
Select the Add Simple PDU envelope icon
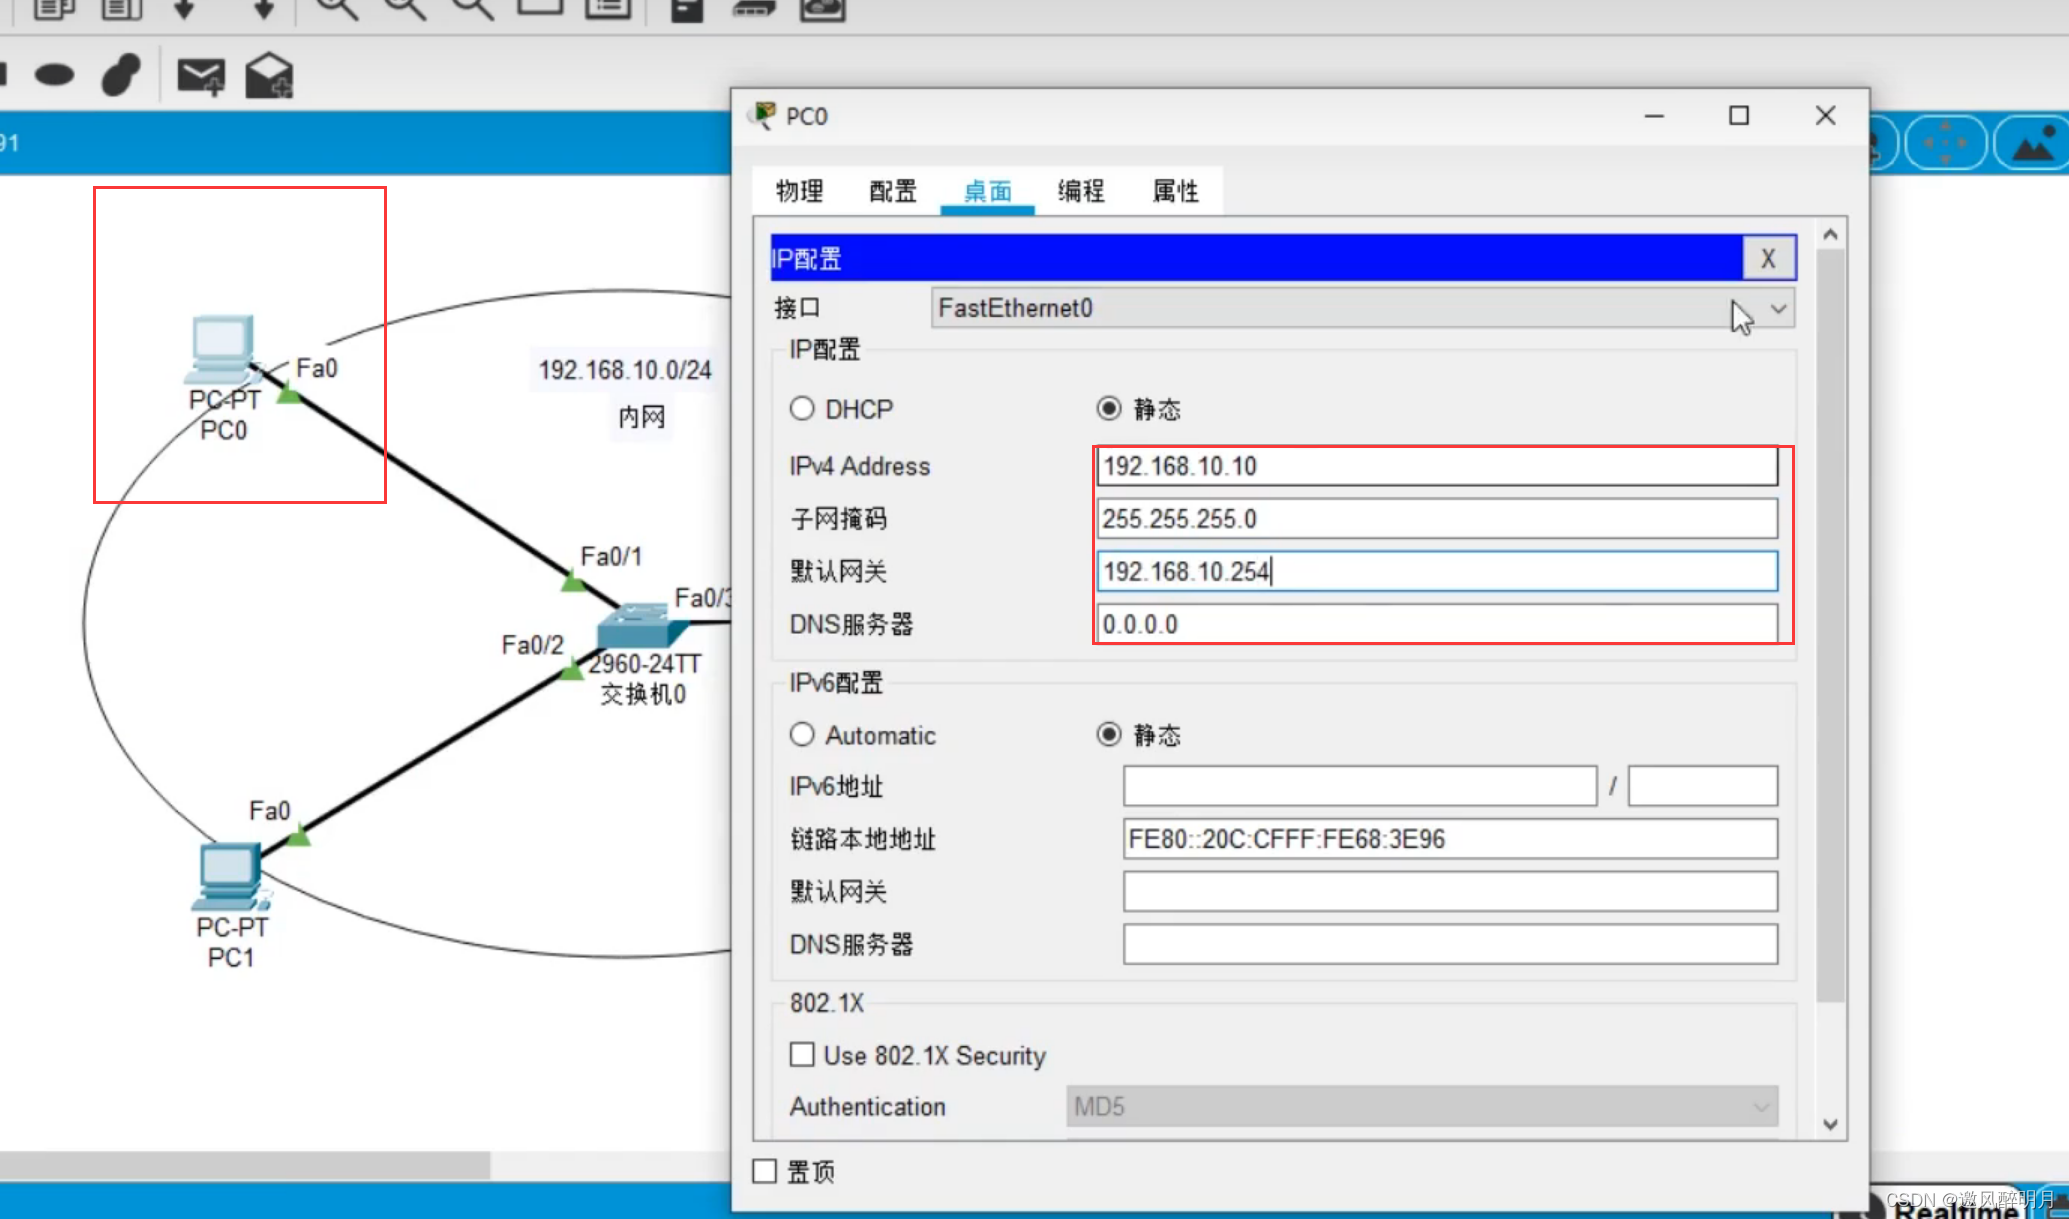tap(200, 76)
